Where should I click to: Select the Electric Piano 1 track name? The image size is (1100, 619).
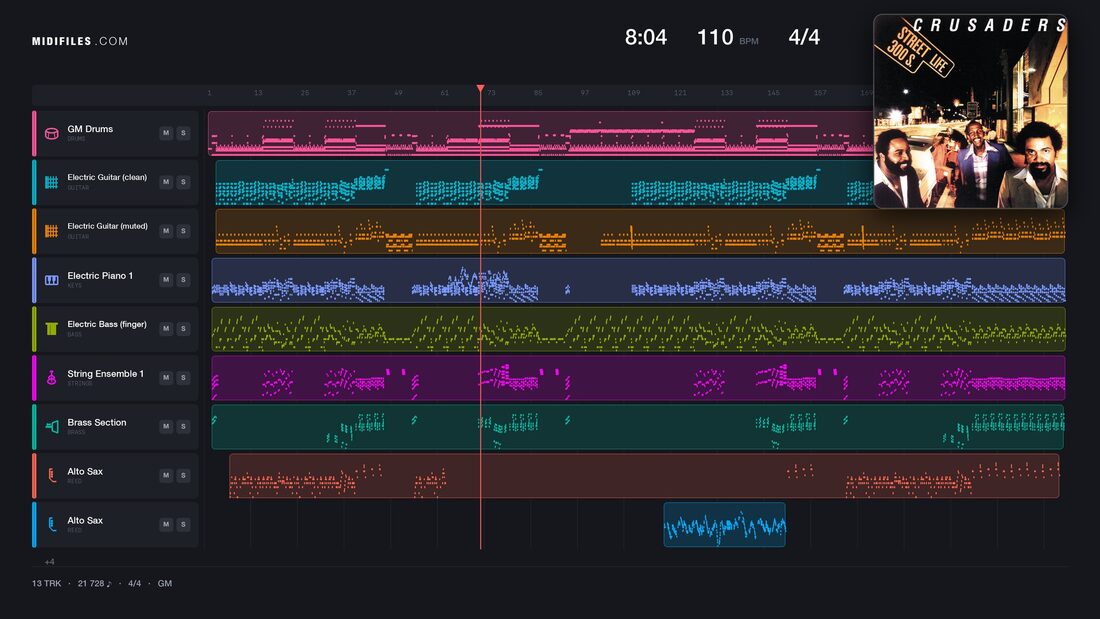100,276
